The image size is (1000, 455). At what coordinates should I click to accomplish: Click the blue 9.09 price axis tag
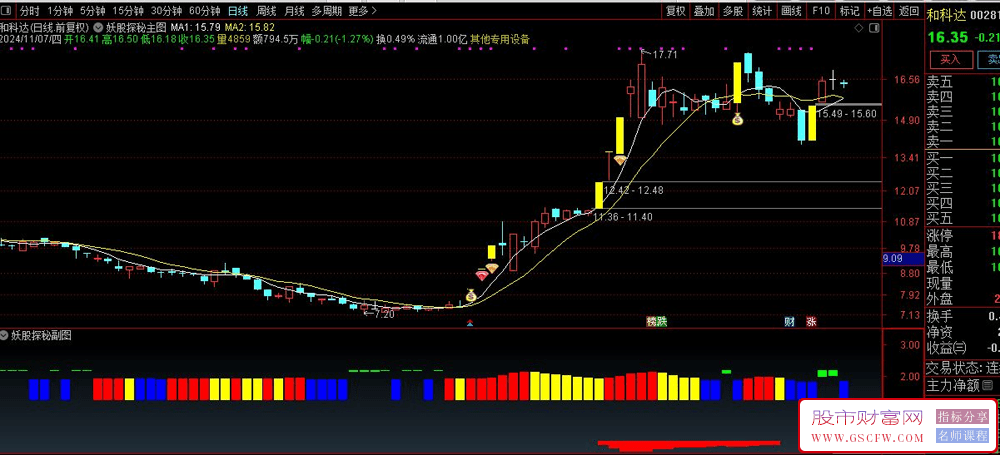pos(903,259)
